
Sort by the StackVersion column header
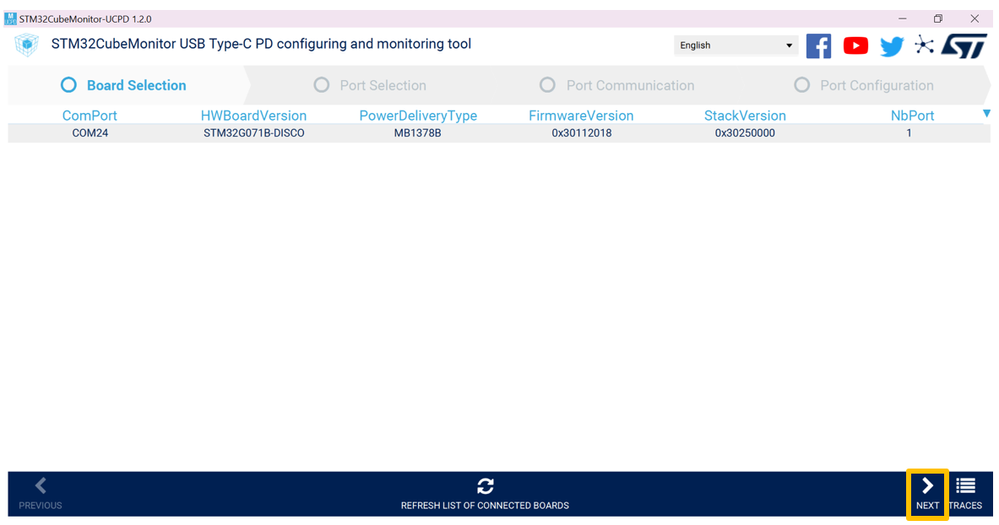[x=745, y=115]
